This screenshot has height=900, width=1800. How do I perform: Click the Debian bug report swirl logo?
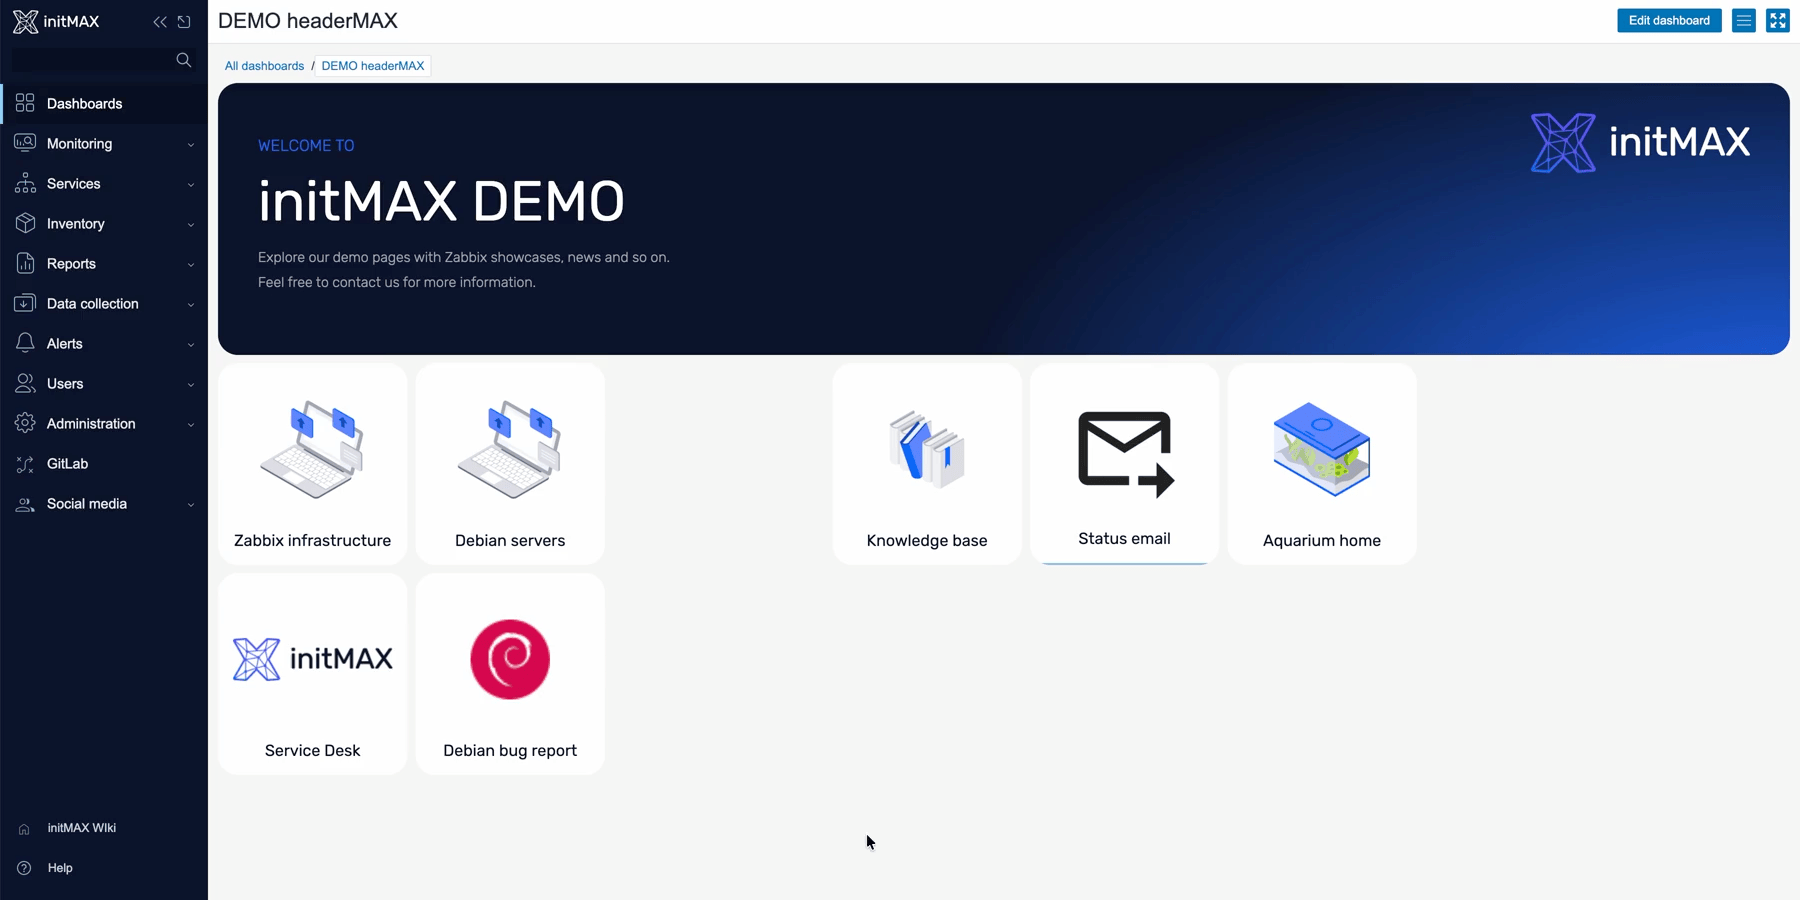point(510,659)
